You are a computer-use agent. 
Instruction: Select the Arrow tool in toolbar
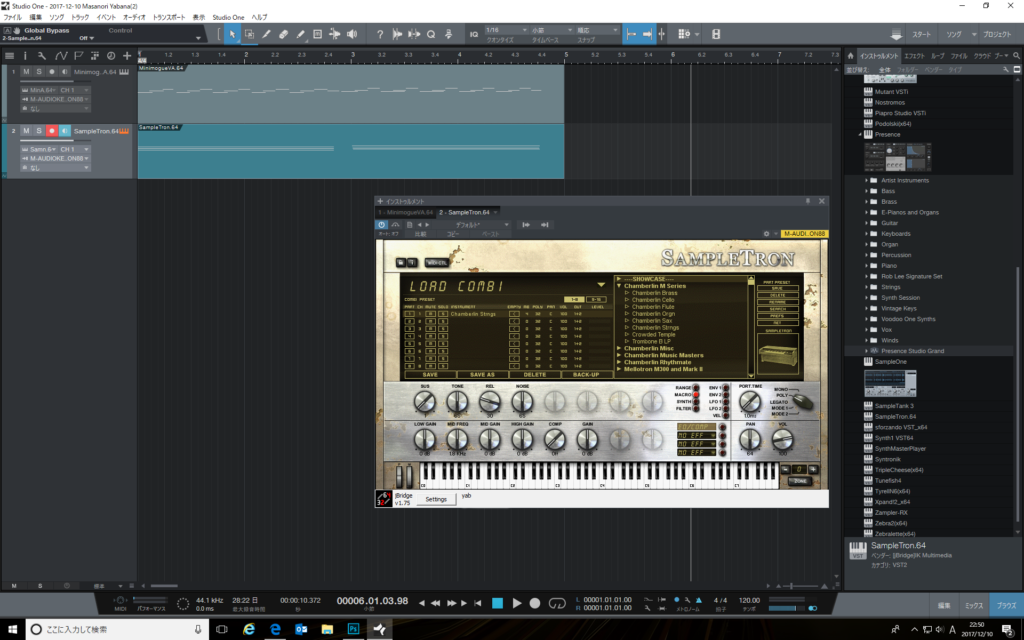(232, 34)
